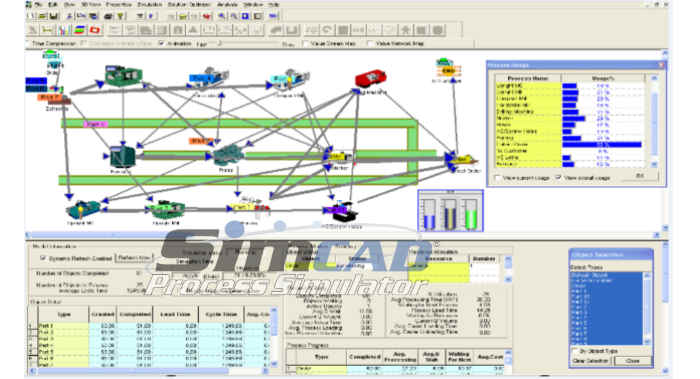Toggle Dynamic Refresh Enabled checkbox

[43, 258]
